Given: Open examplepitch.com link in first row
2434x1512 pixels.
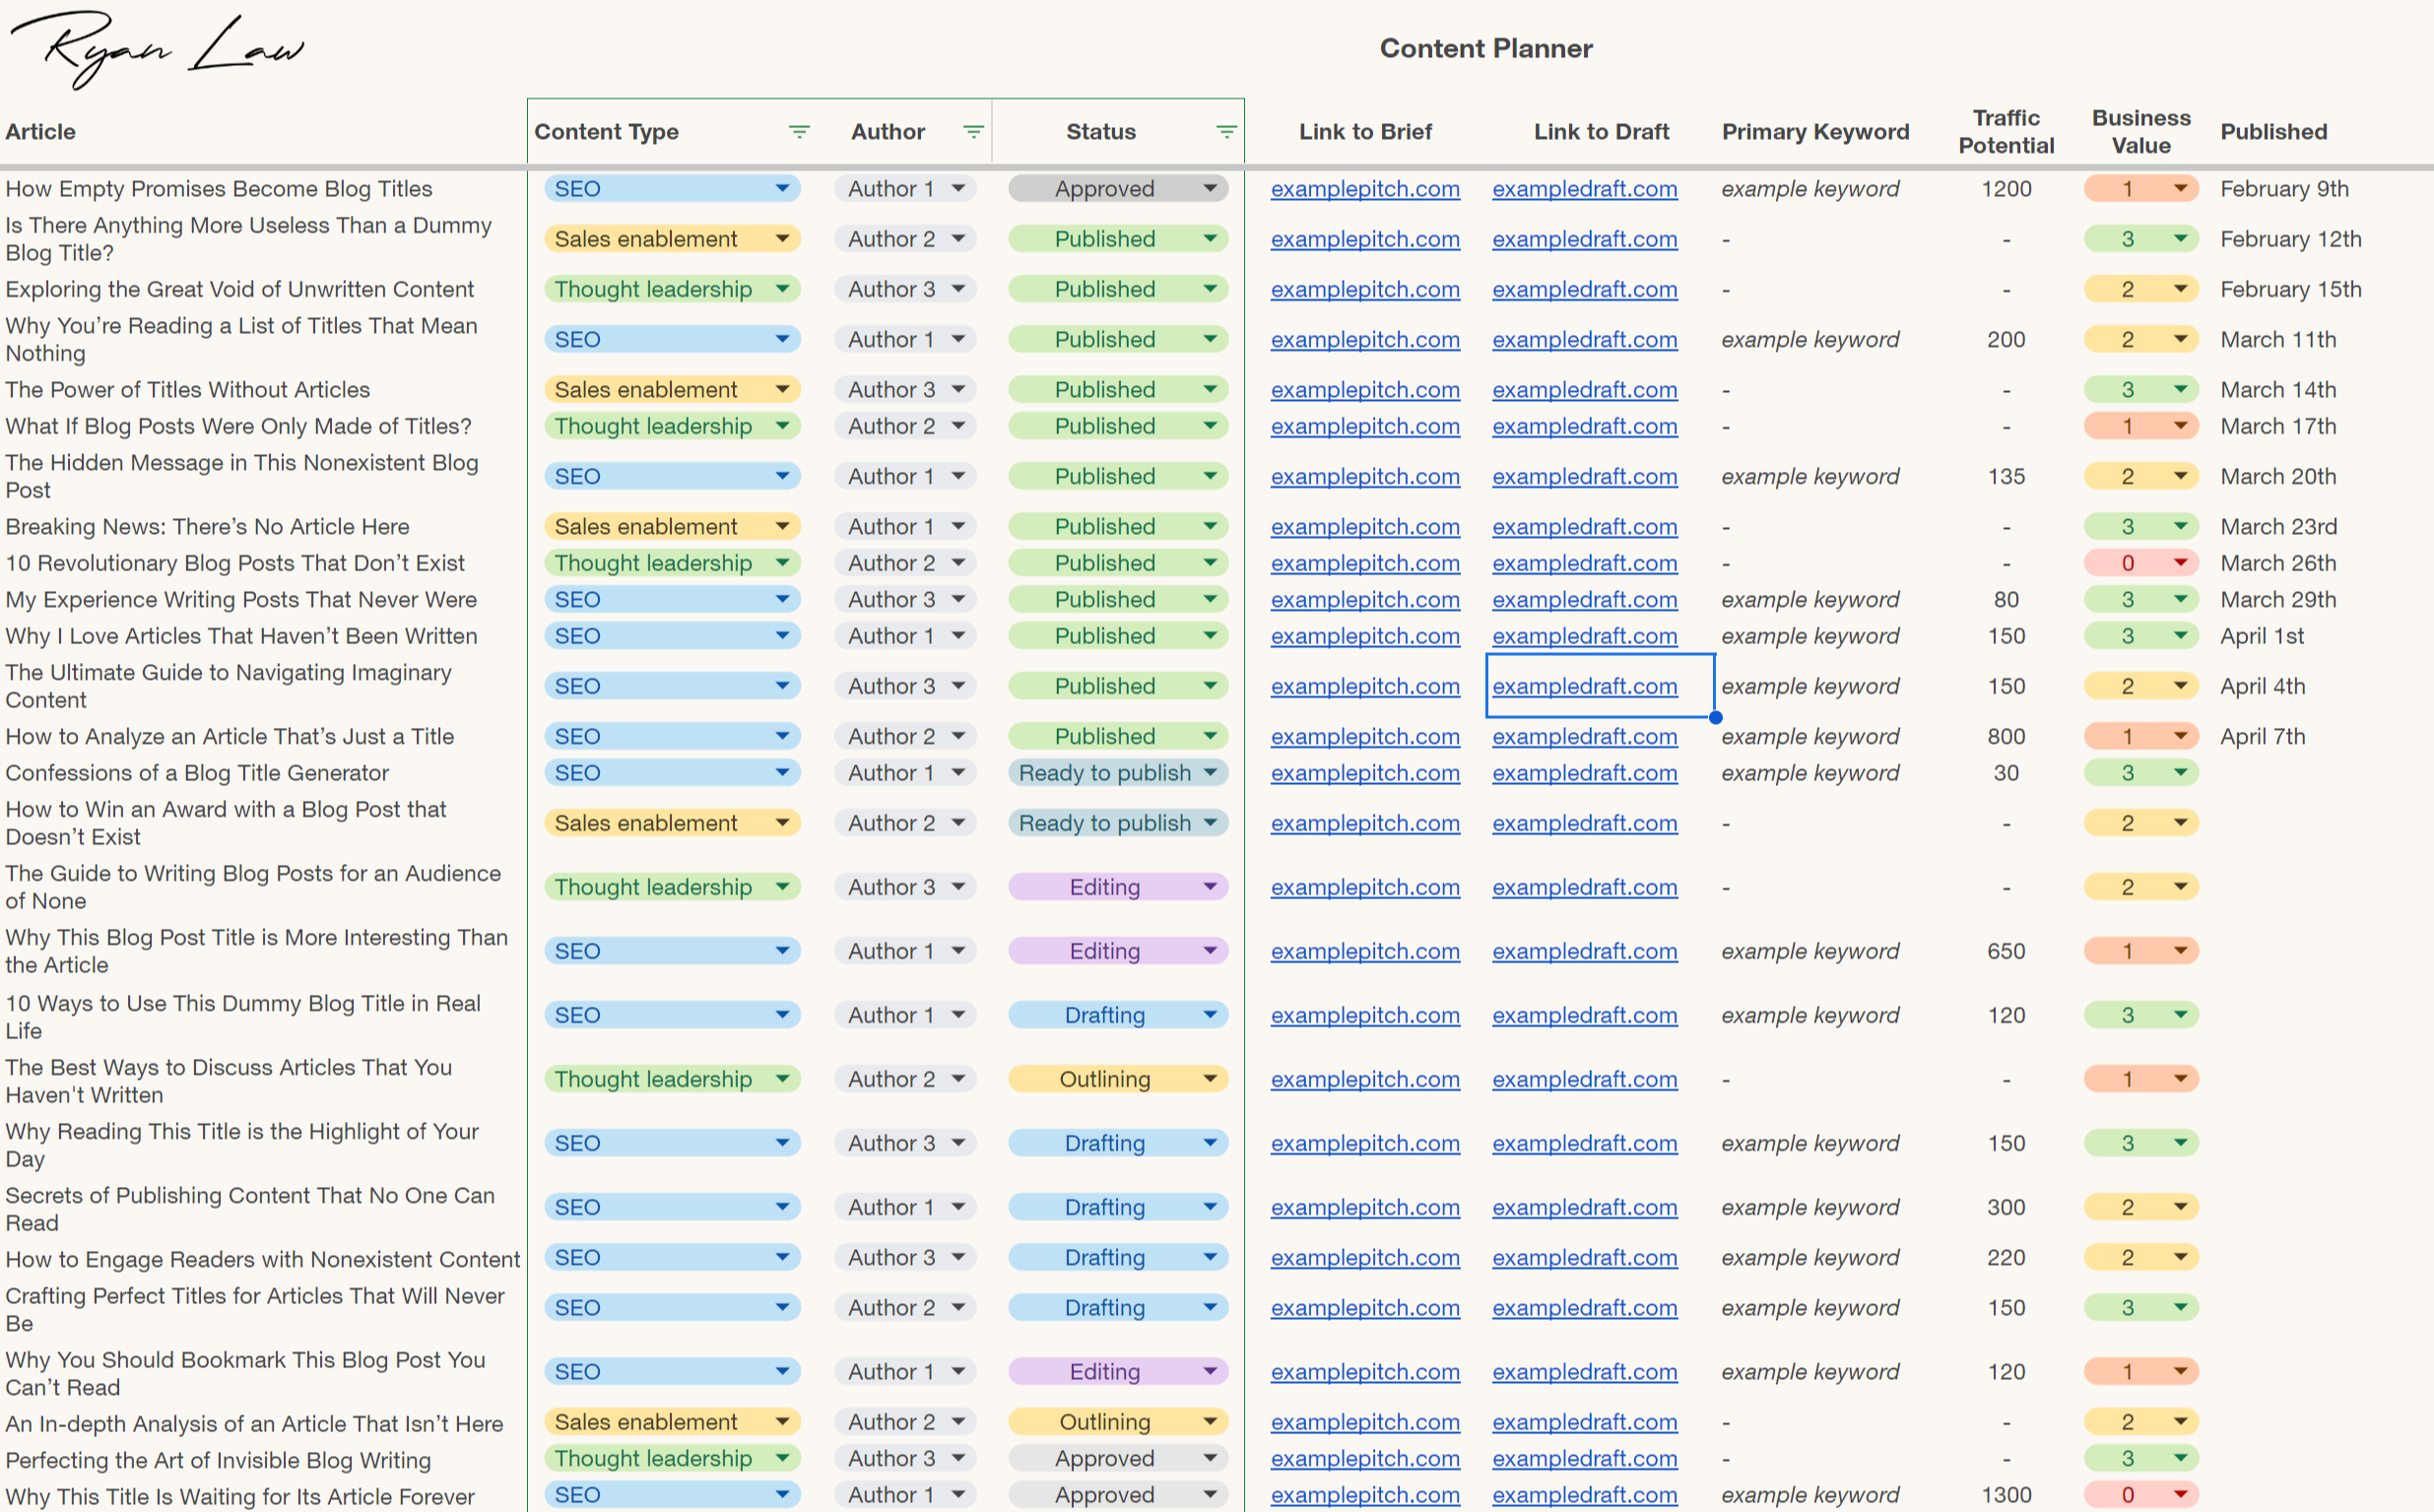Looking at the screenshot, I should point(1365,189).
